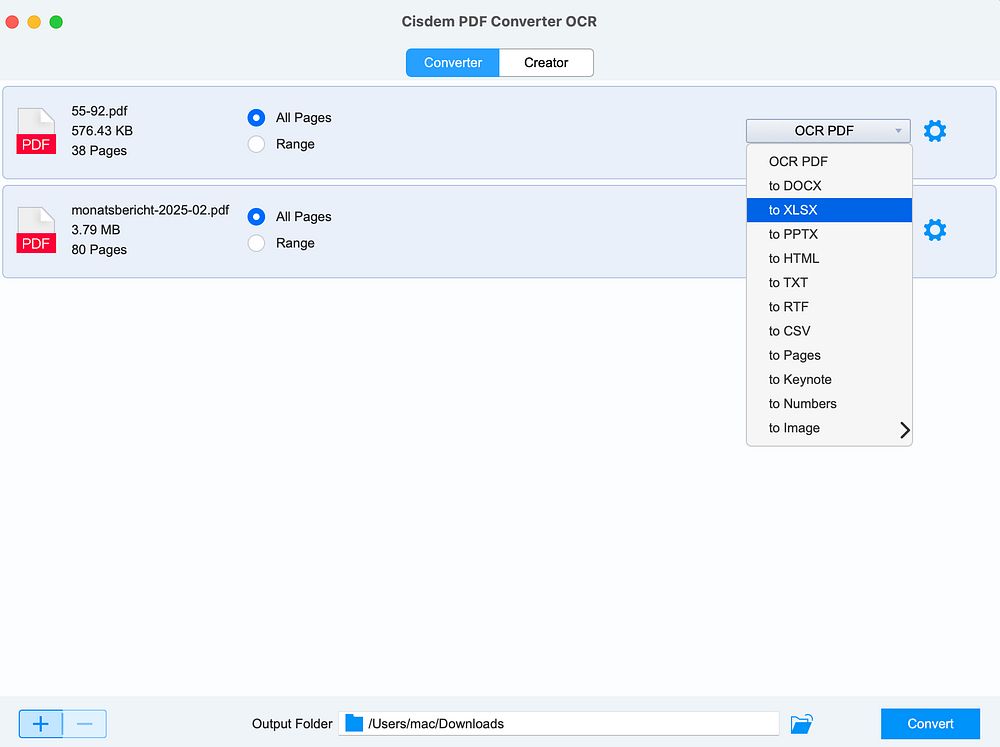Screen dimensions: 1000x747
Task: Expand the to Image submenu arrow
Action: [904, 430]
